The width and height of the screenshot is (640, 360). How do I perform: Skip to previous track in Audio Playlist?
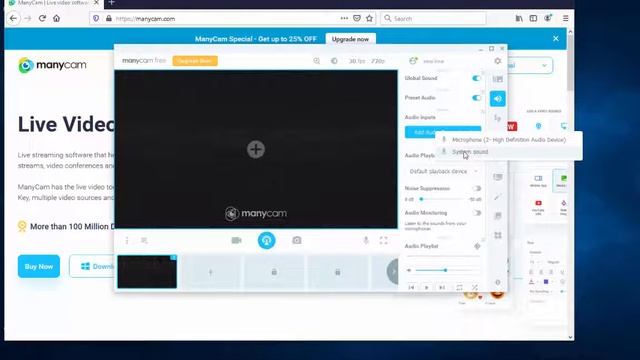coord(411,287)
